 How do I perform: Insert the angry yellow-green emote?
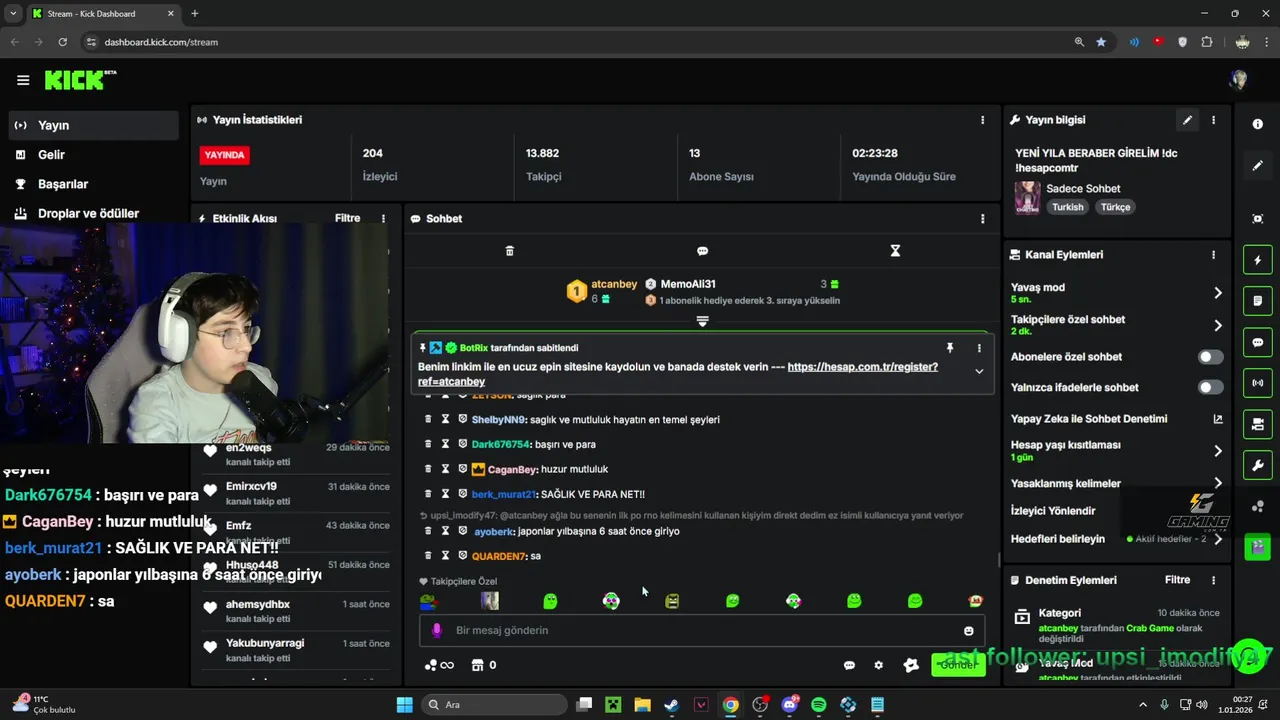672,601
